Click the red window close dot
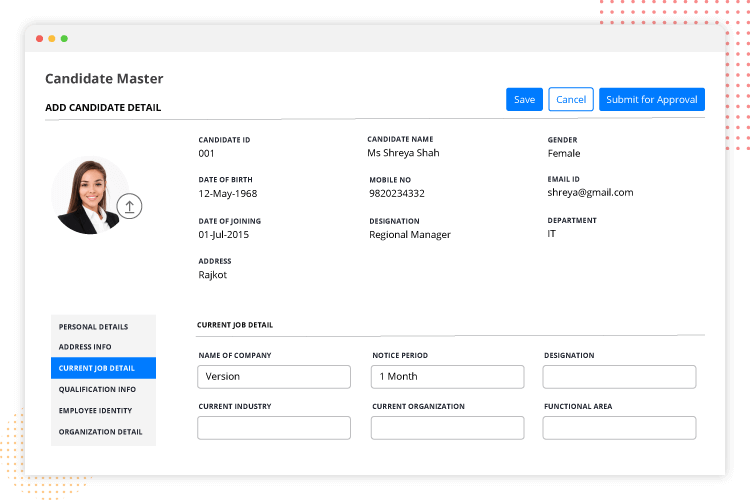Viewport: 750px width, 500px height. pyautogui.click(x=40, y=38)
